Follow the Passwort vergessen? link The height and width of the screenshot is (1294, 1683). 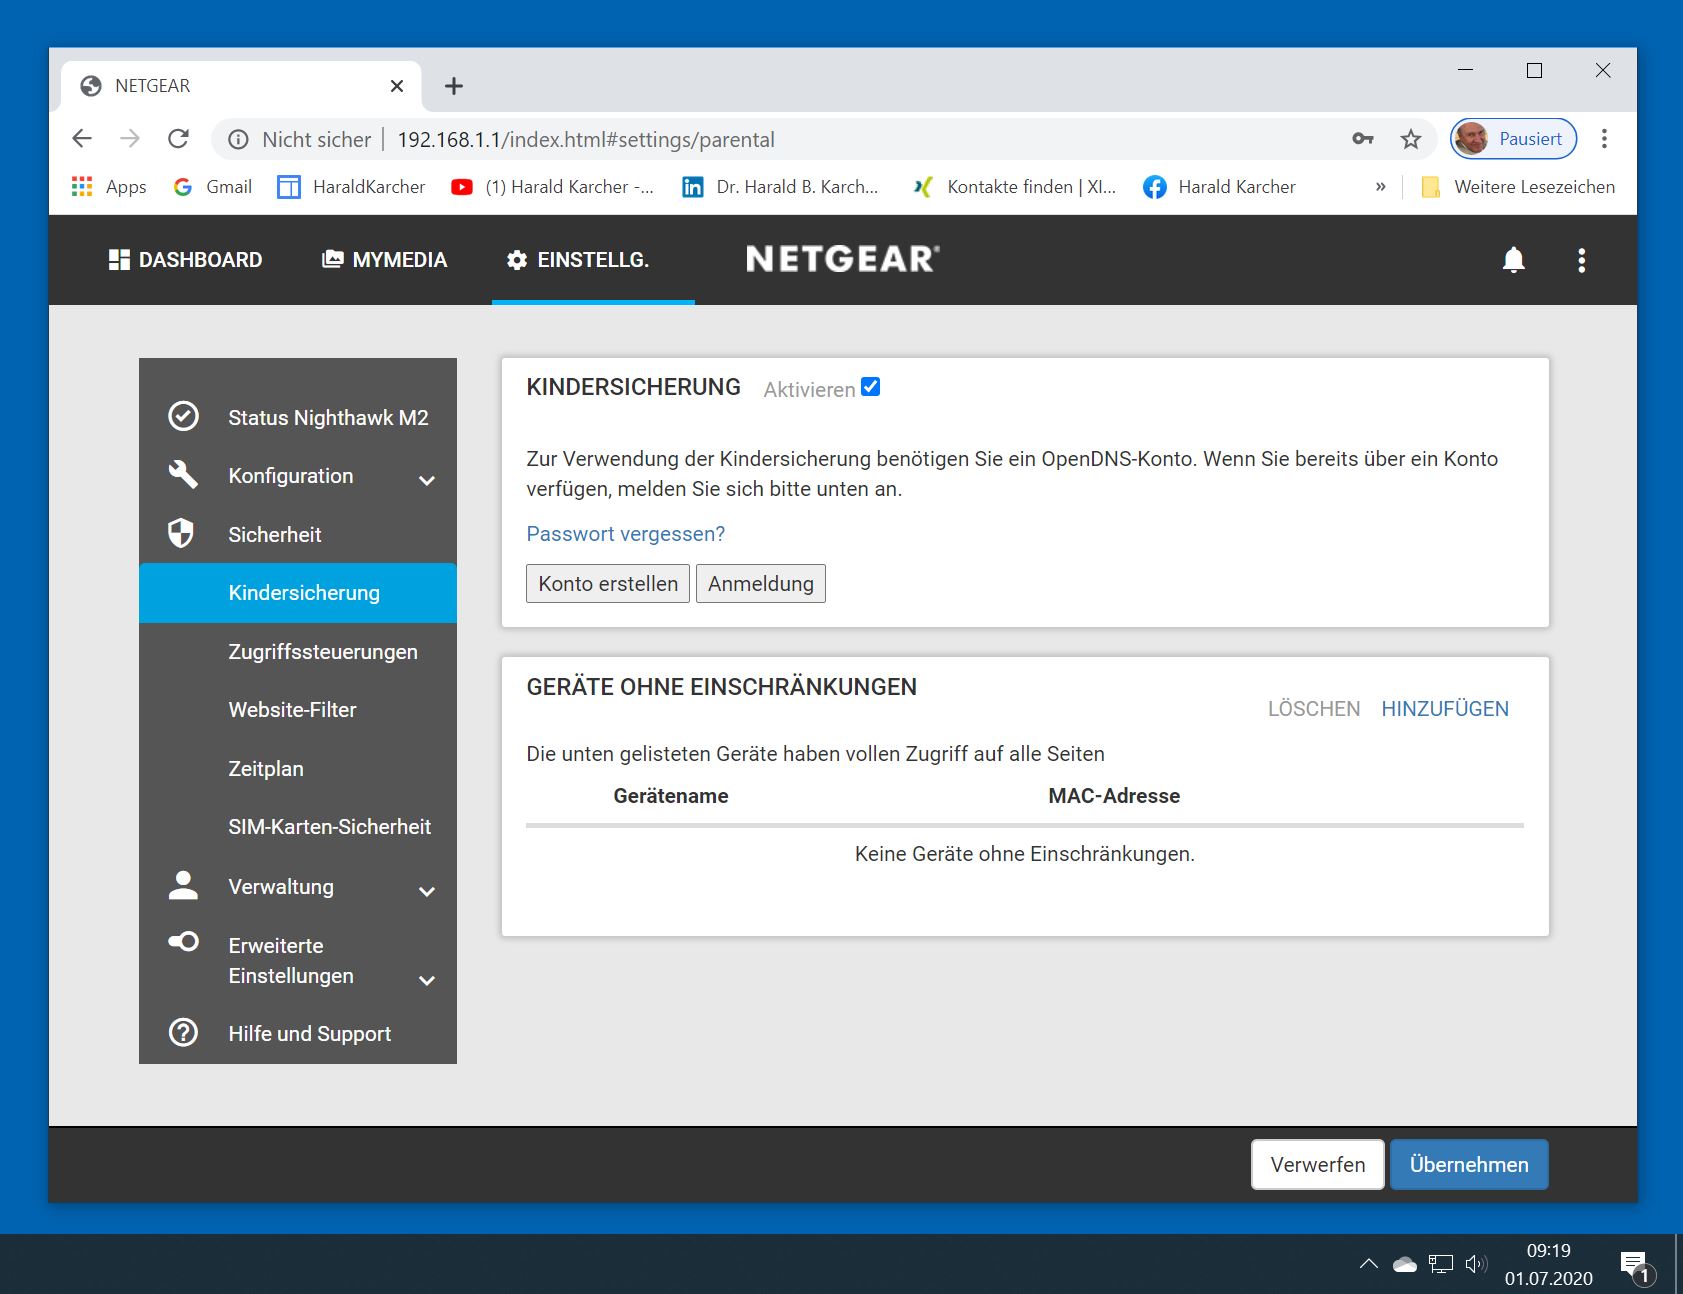pos(625,534)
